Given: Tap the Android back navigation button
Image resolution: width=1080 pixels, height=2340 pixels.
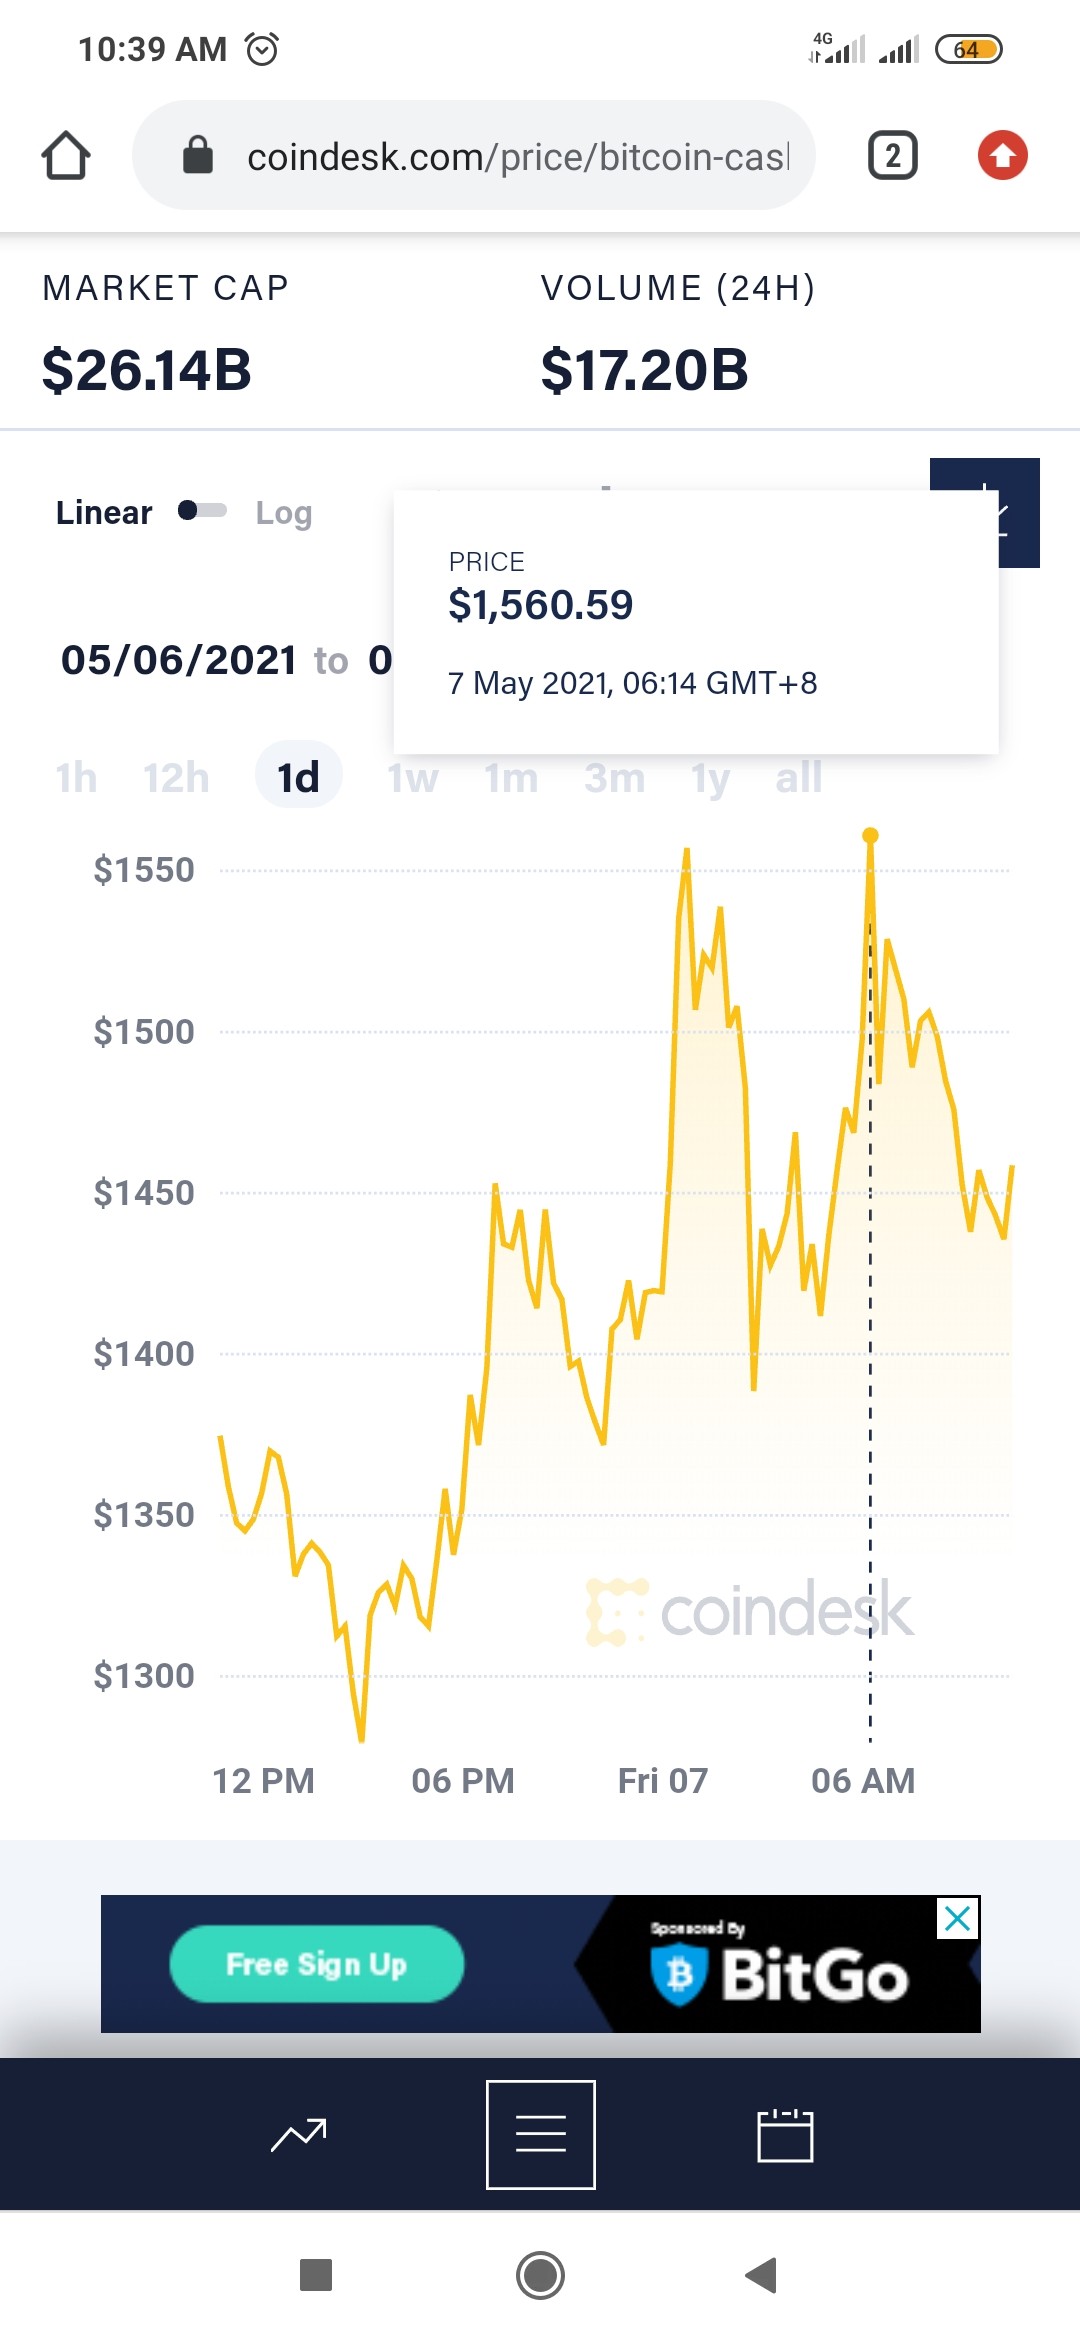Looking at the screenshot, I should [761, 2275].
